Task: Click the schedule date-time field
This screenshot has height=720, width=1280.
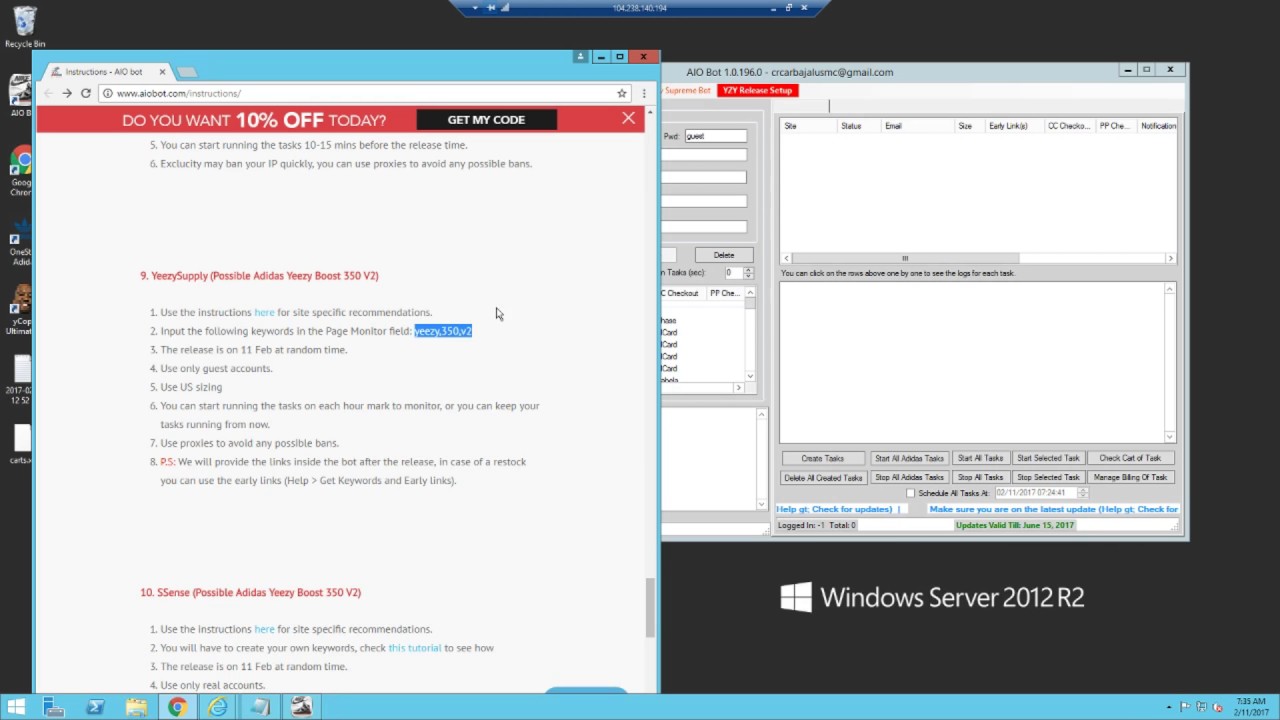Action: point(1035,493)
